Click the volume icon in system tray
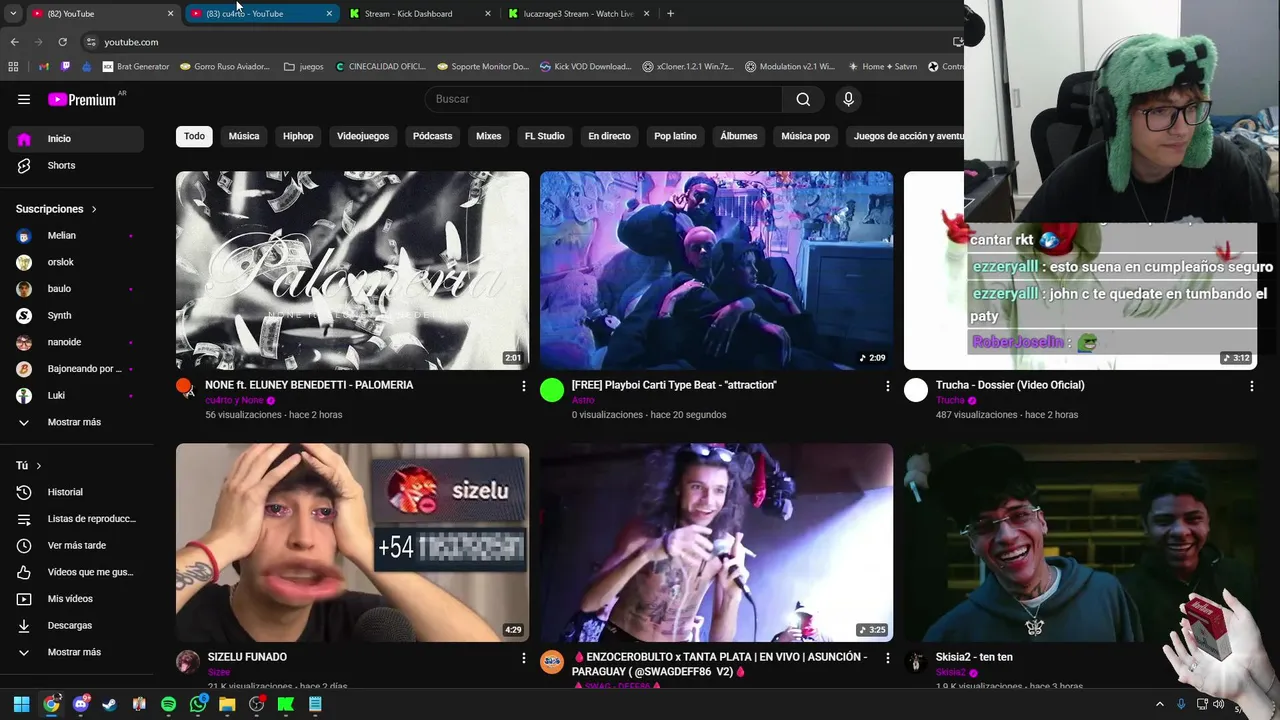This screenshot has height=720, width=1280. (1219, 704)
